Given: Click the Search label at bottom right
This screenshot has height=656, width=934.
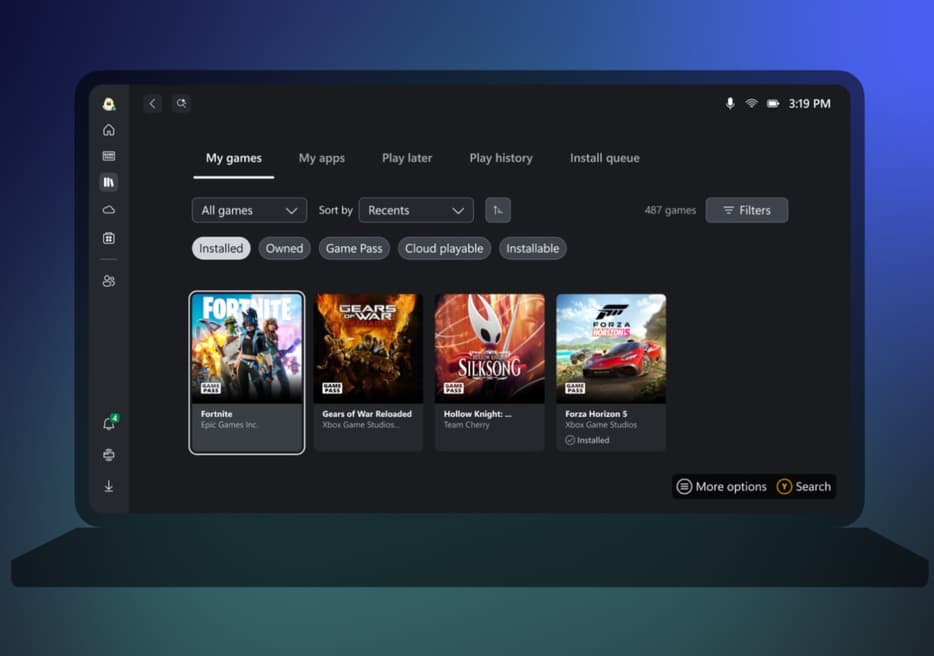Looking at the screenshot, I should [x=813, y=487].
